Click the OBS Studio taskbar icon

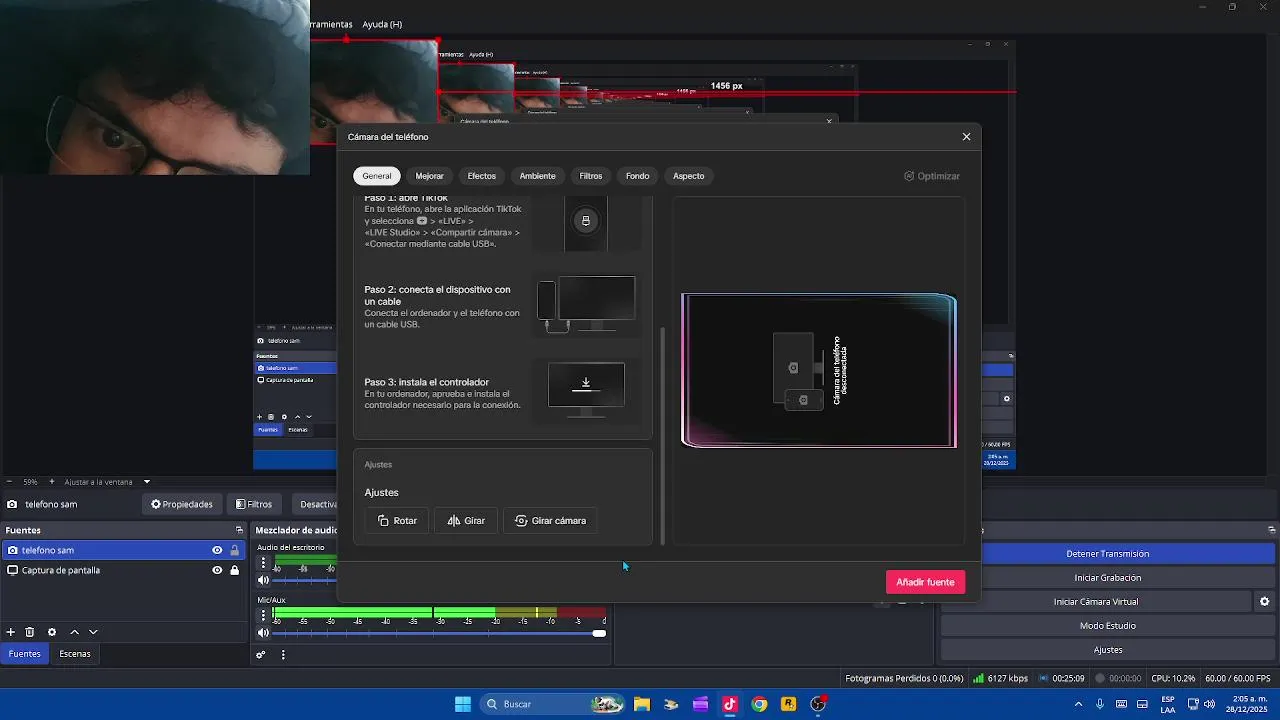(819, 704)
